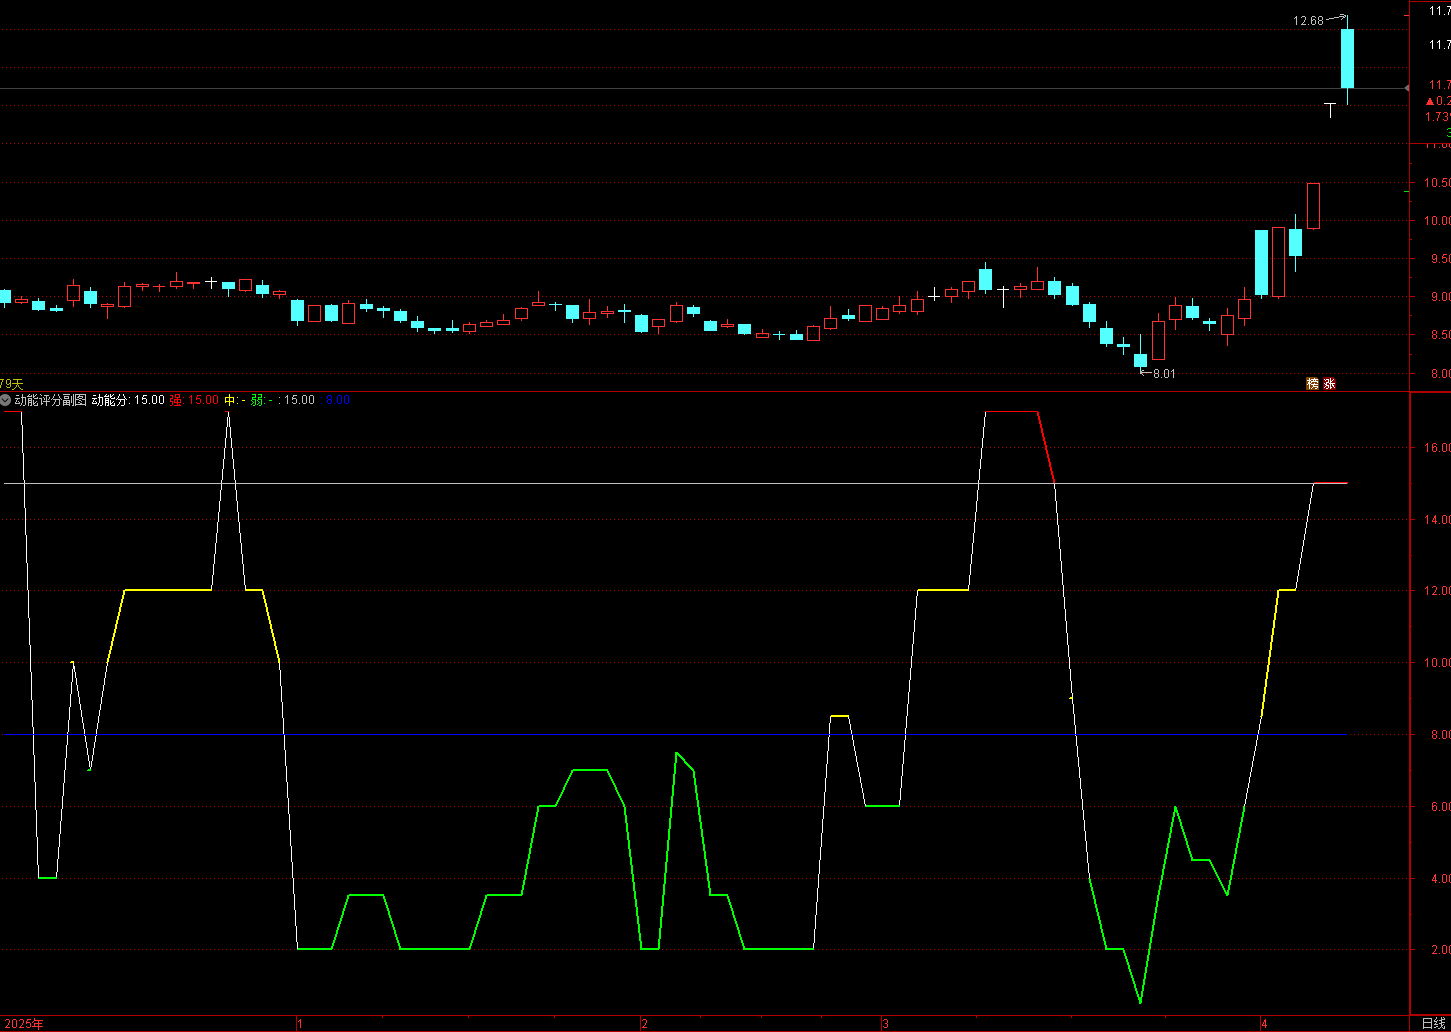Viewport: 1451px width, 1032px height.
Task: Click the yellow 中:- value
Action: pyautogui.click(x=234, y=400)
